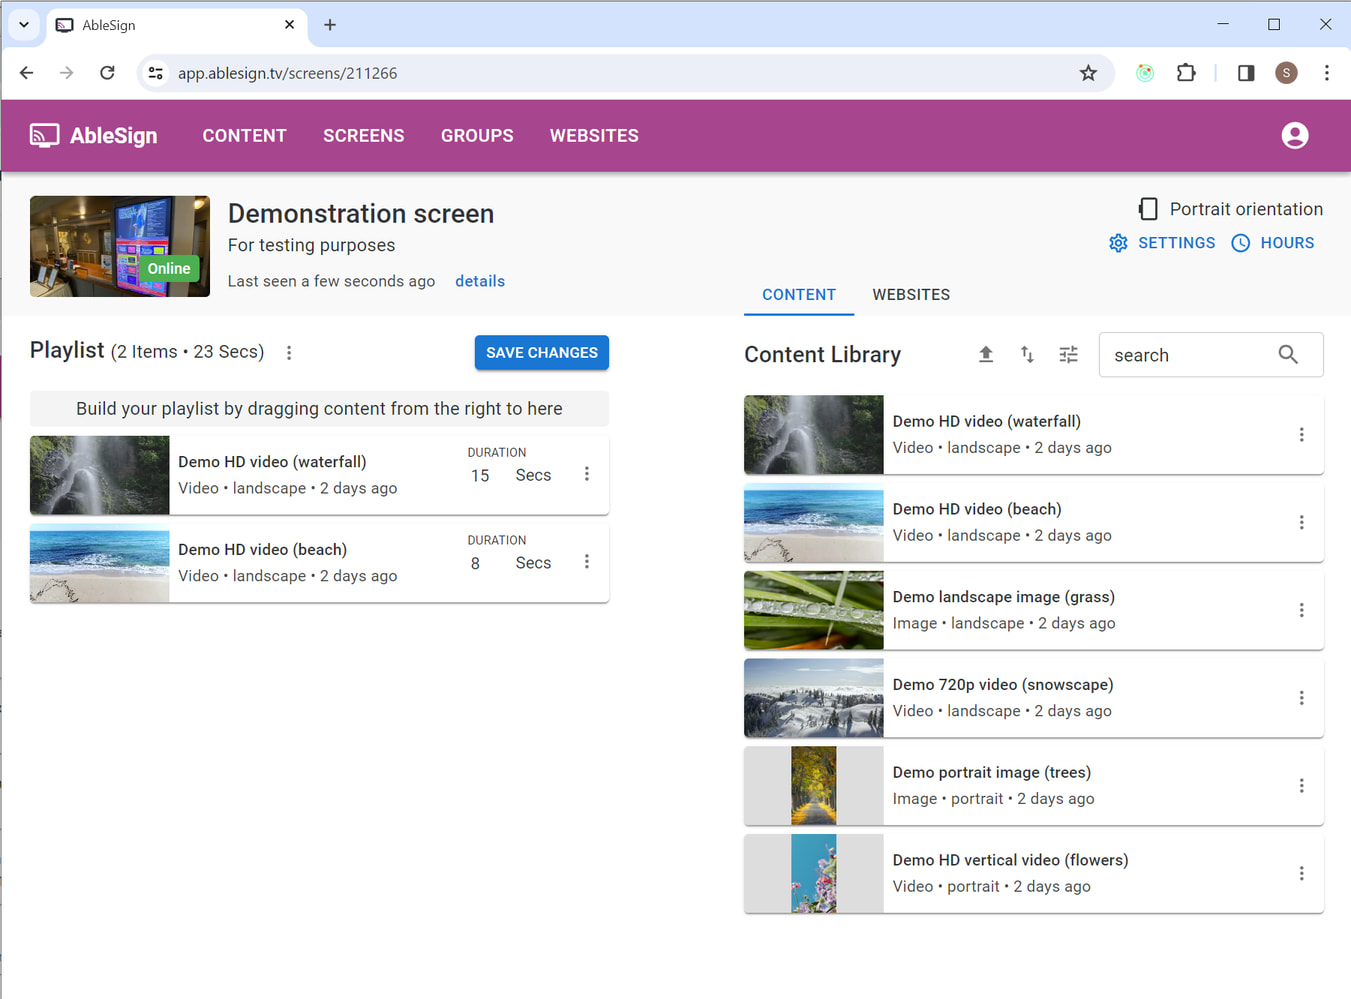Click the SAVE CHANGES button
The width and height of the screenshot is (1351, 999).
pos(541,353)
